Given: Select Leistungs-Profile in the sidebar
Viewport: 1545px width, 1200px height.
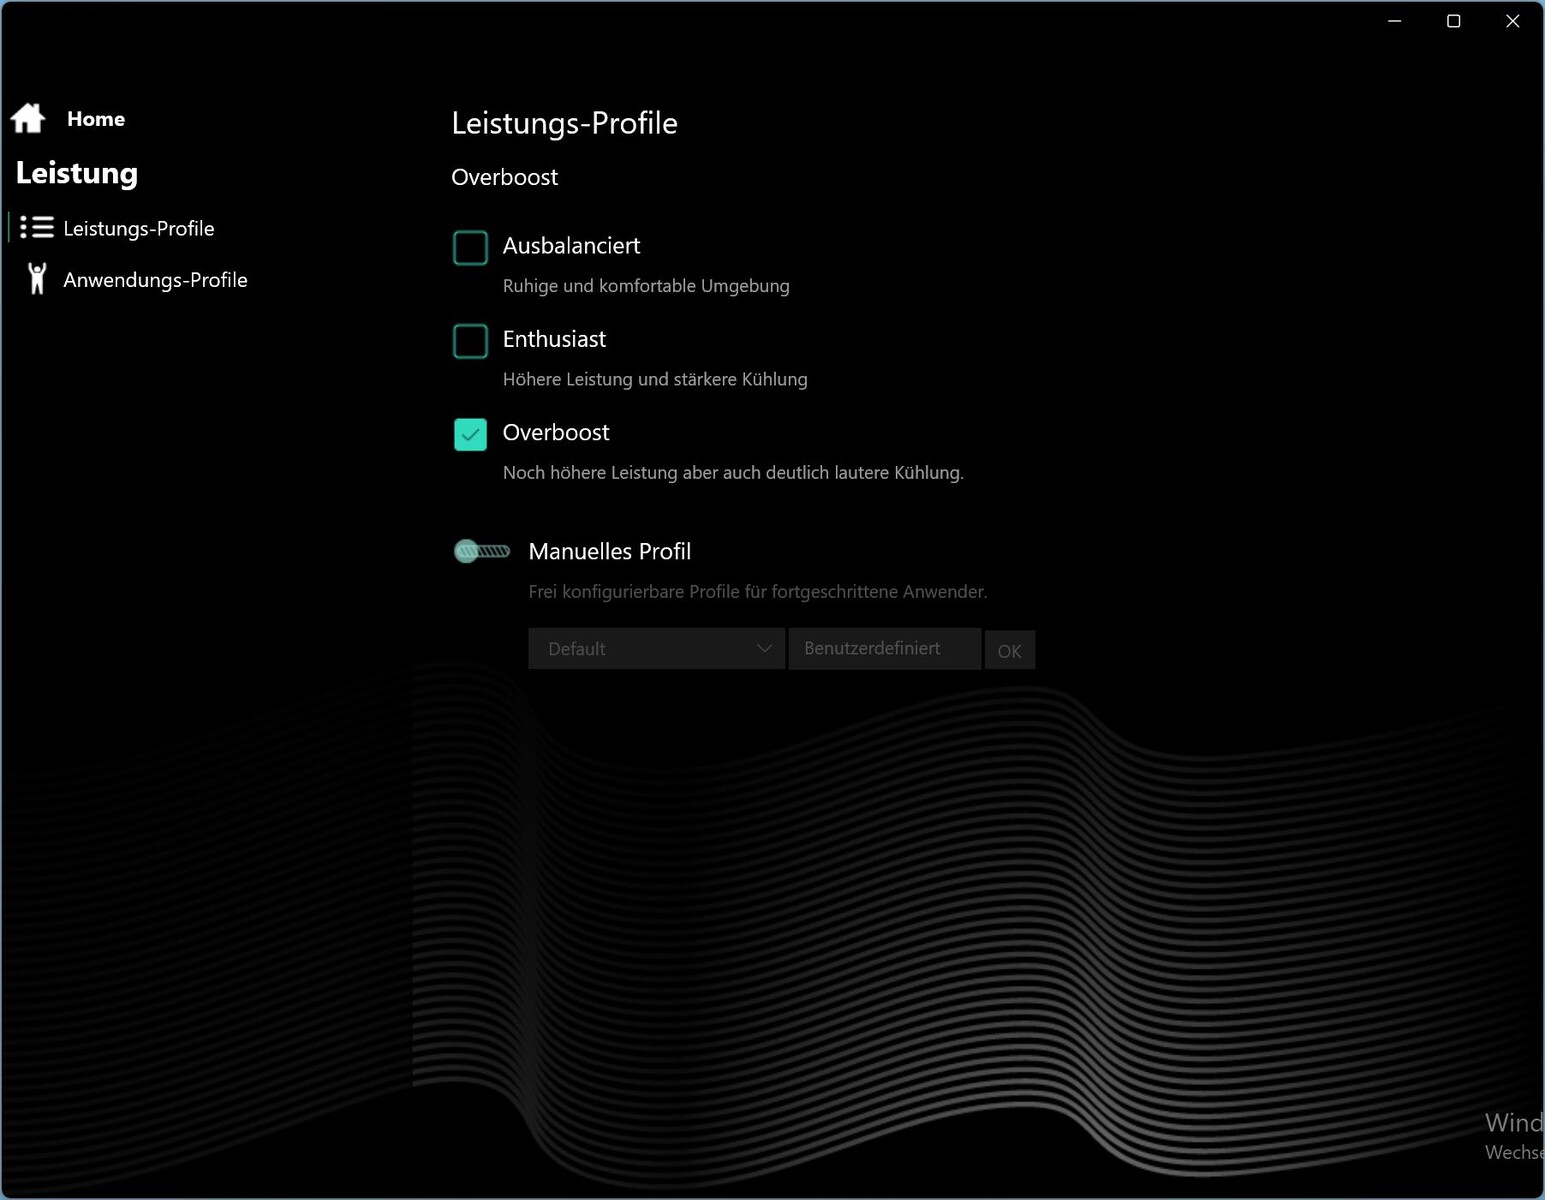Looking at the screenshot, I should [139, 228].
